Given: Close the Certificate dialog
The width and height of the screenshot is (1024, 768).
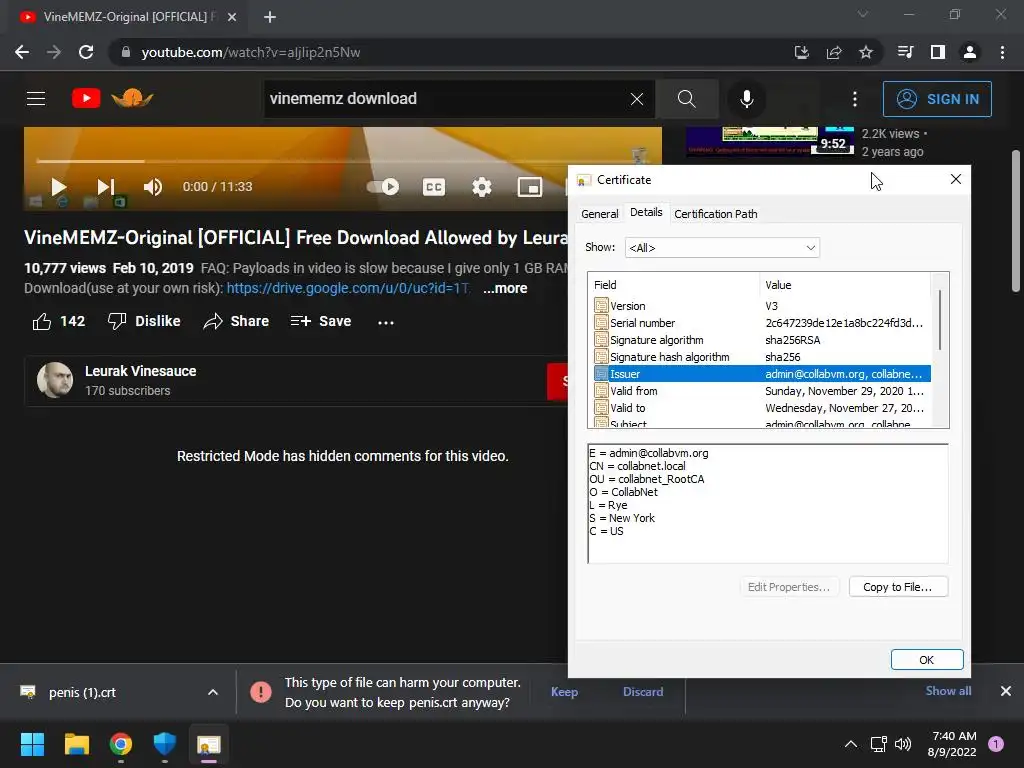Looking at the screenshot, I should click(955, 179).
